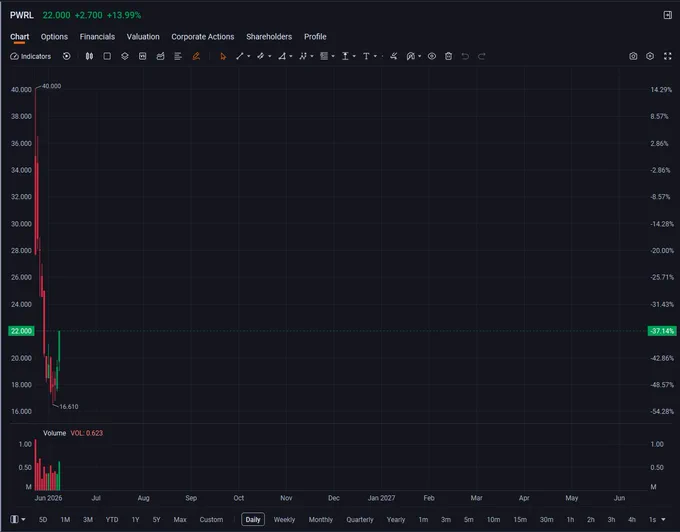Delete drawings with the trash icon
The width and height of the screenshot is (680, 532).
pos(448,56)
